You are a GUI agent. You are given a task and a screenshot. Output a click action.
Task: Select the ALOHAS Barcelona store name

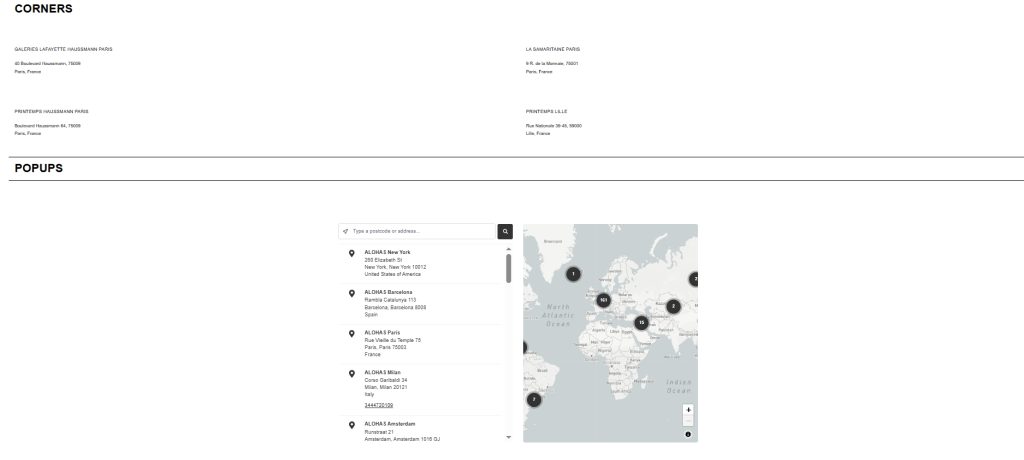point(388,292)
